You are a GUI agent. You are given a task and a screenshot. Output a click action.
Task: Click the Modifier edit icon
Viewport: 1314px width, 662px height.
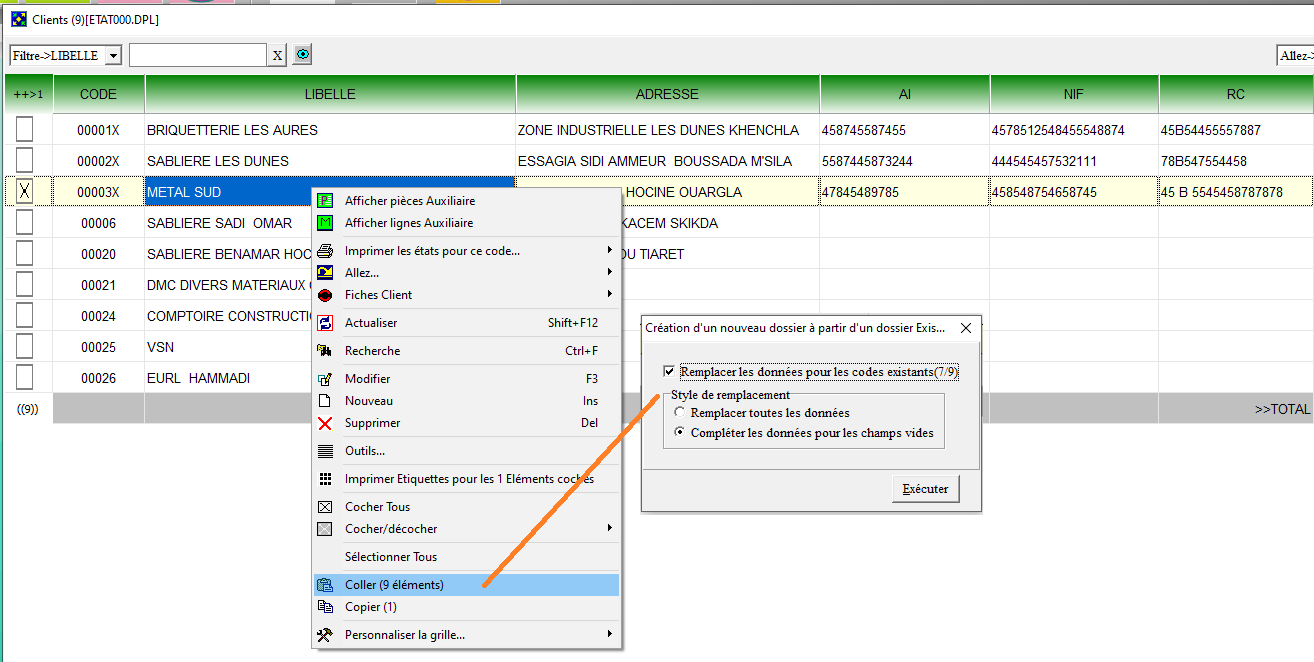(x=325, y=379)
